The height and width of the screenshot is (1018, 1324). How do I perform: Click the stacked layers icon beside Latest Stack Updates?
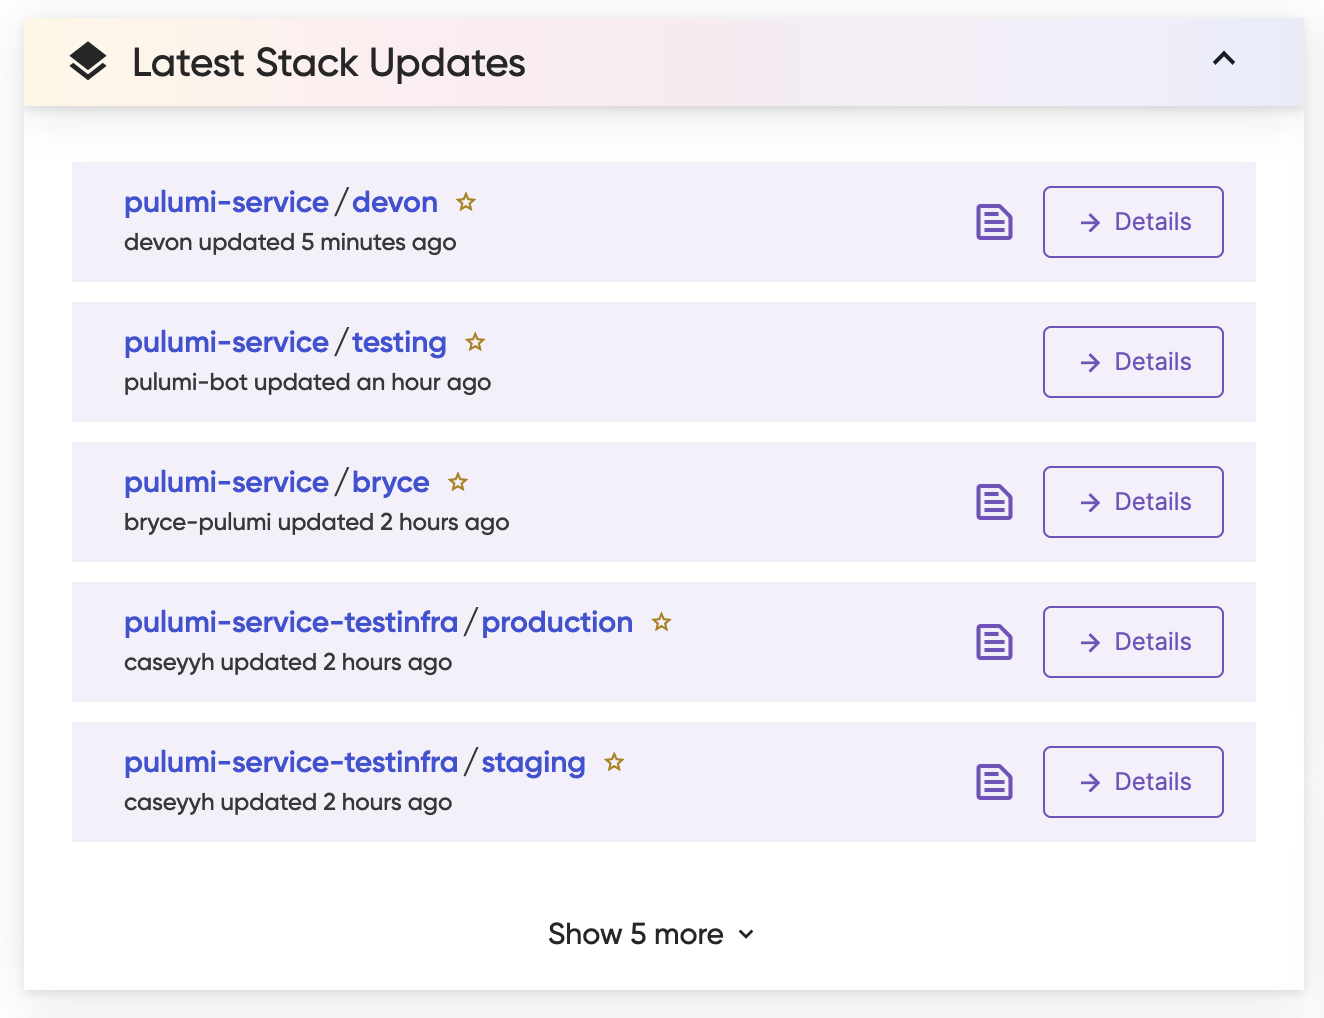(88, 62)
